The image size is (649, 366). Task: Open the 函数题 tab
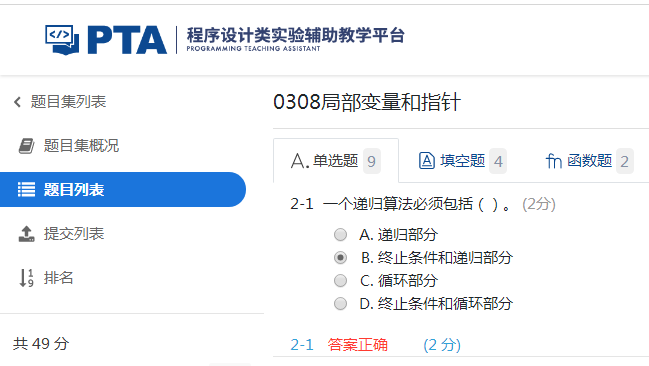tap(589, 161)
